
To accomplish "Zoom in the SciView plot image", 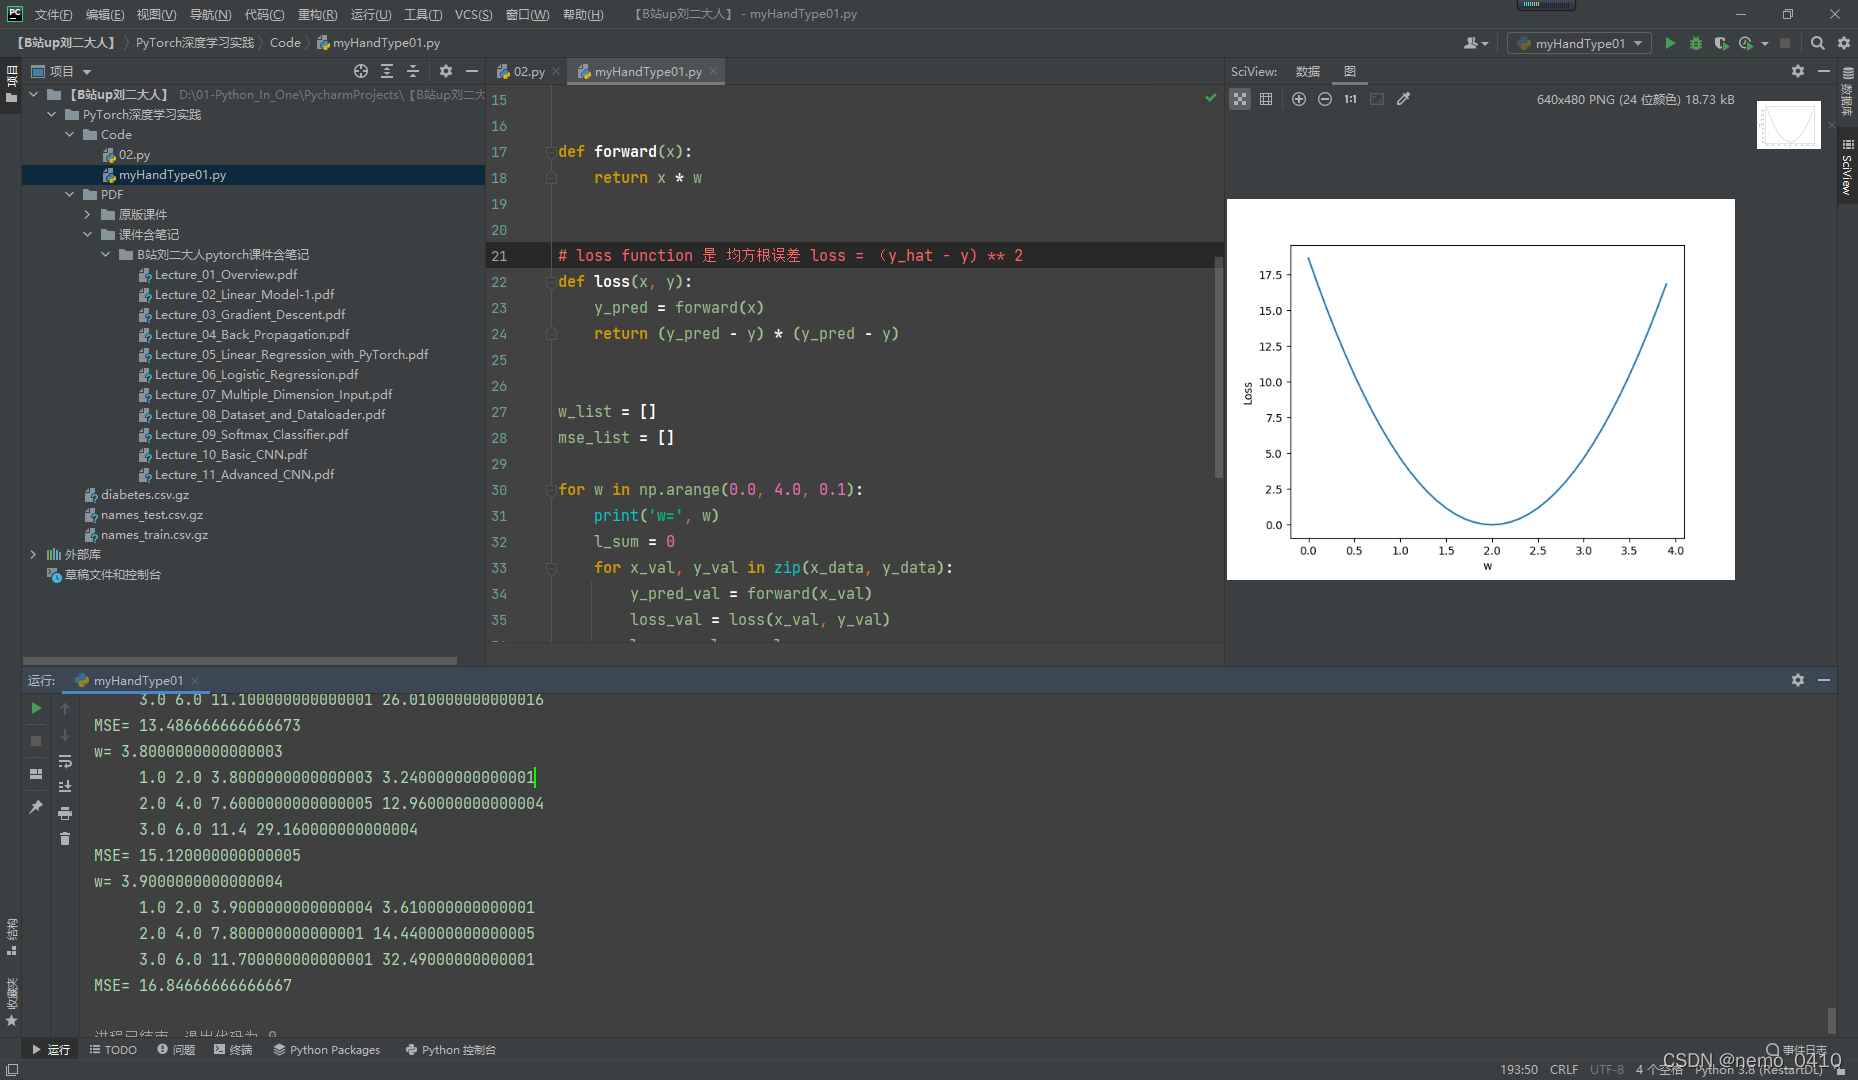I will pos(1299,99).
